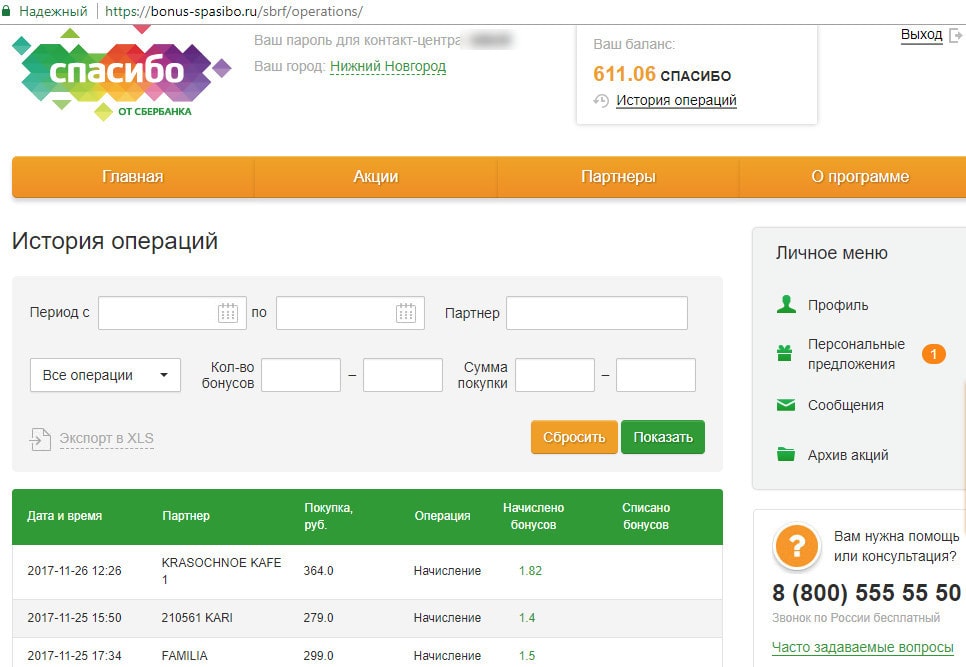Click the Партнер input field
Viewport: 966px width, 667px height.
click(597, 313)
